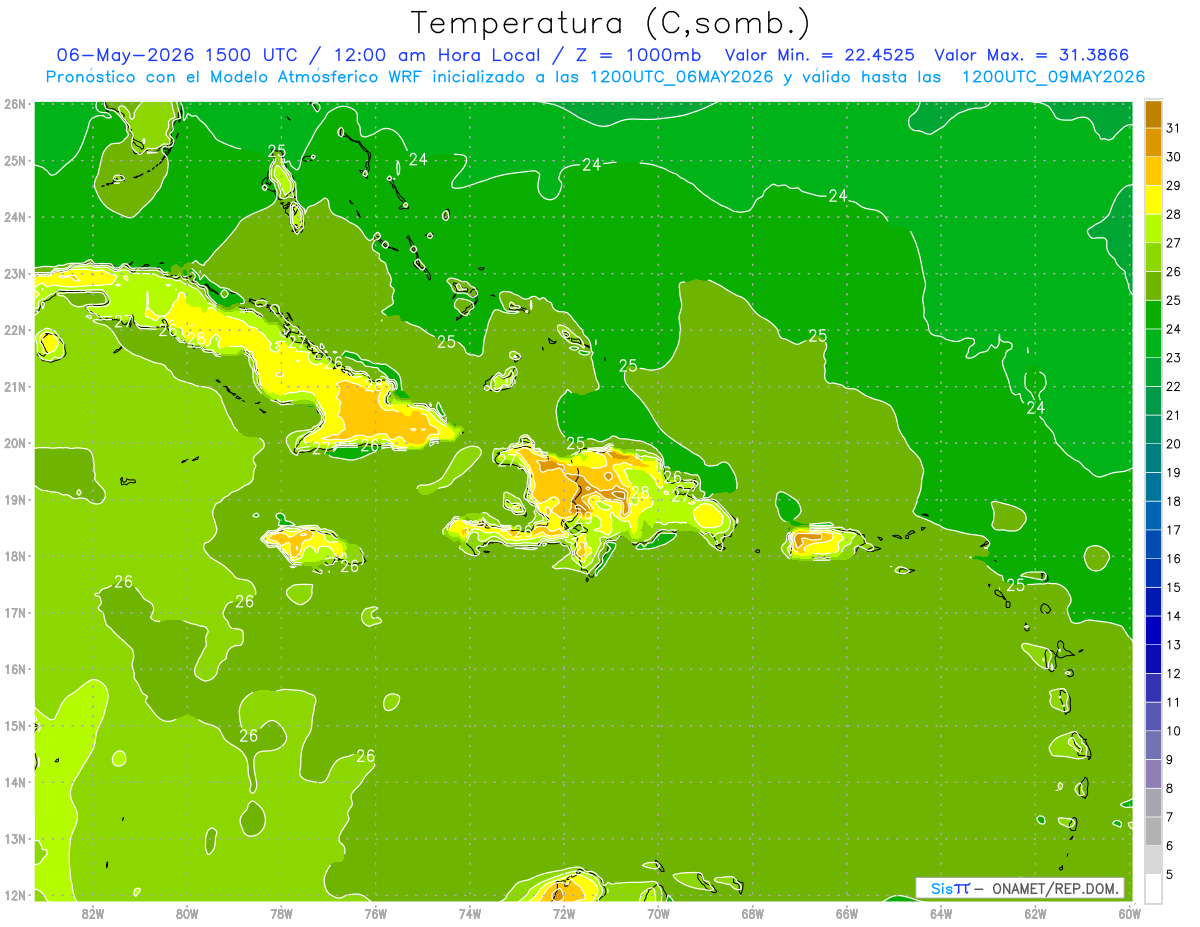1200x927 pixels.
Task: Click the hot spot over Puerto Rico
Action: pyautogui.click(x=817, y=541)
